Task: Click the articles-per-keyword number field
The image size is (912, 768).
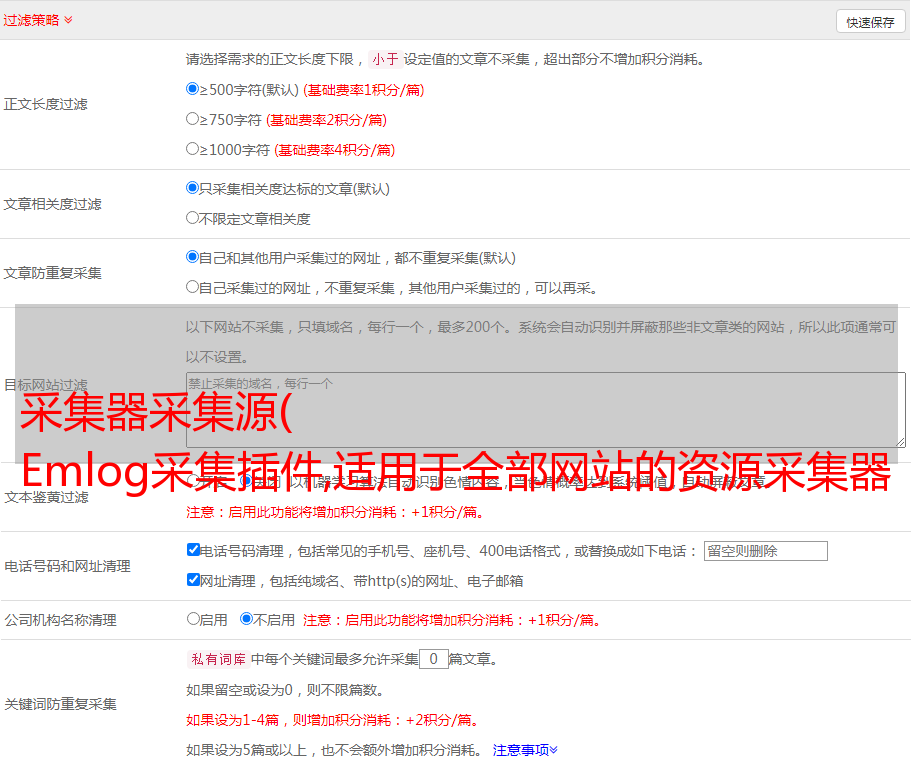Action: [x=433, y=659]
